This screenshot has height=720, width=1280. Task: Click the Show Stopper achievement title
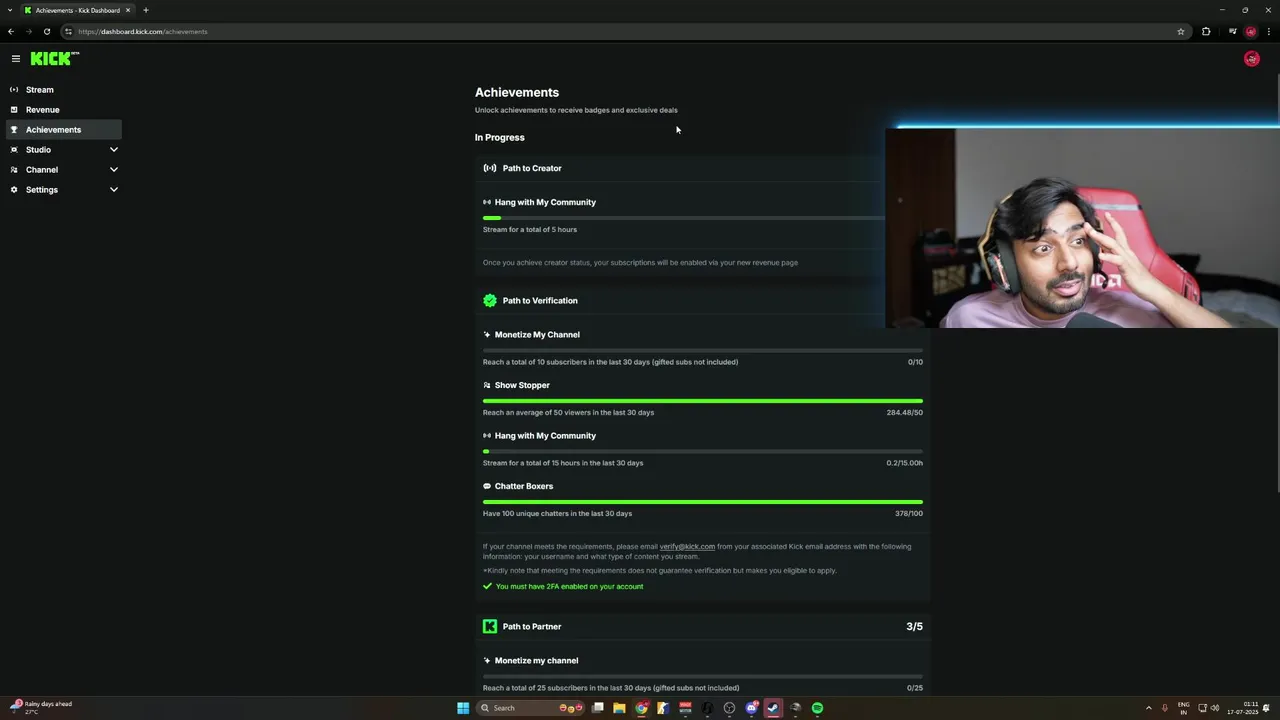[522, 385]
